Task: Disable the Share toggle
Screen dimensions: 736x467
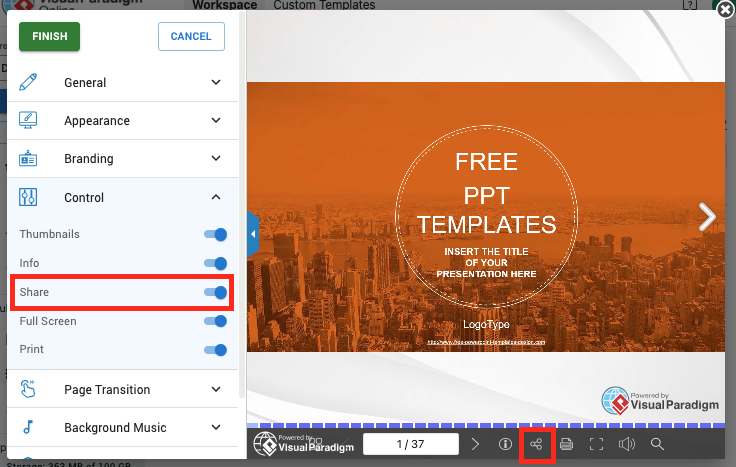Action: click(x=215, y=292)
